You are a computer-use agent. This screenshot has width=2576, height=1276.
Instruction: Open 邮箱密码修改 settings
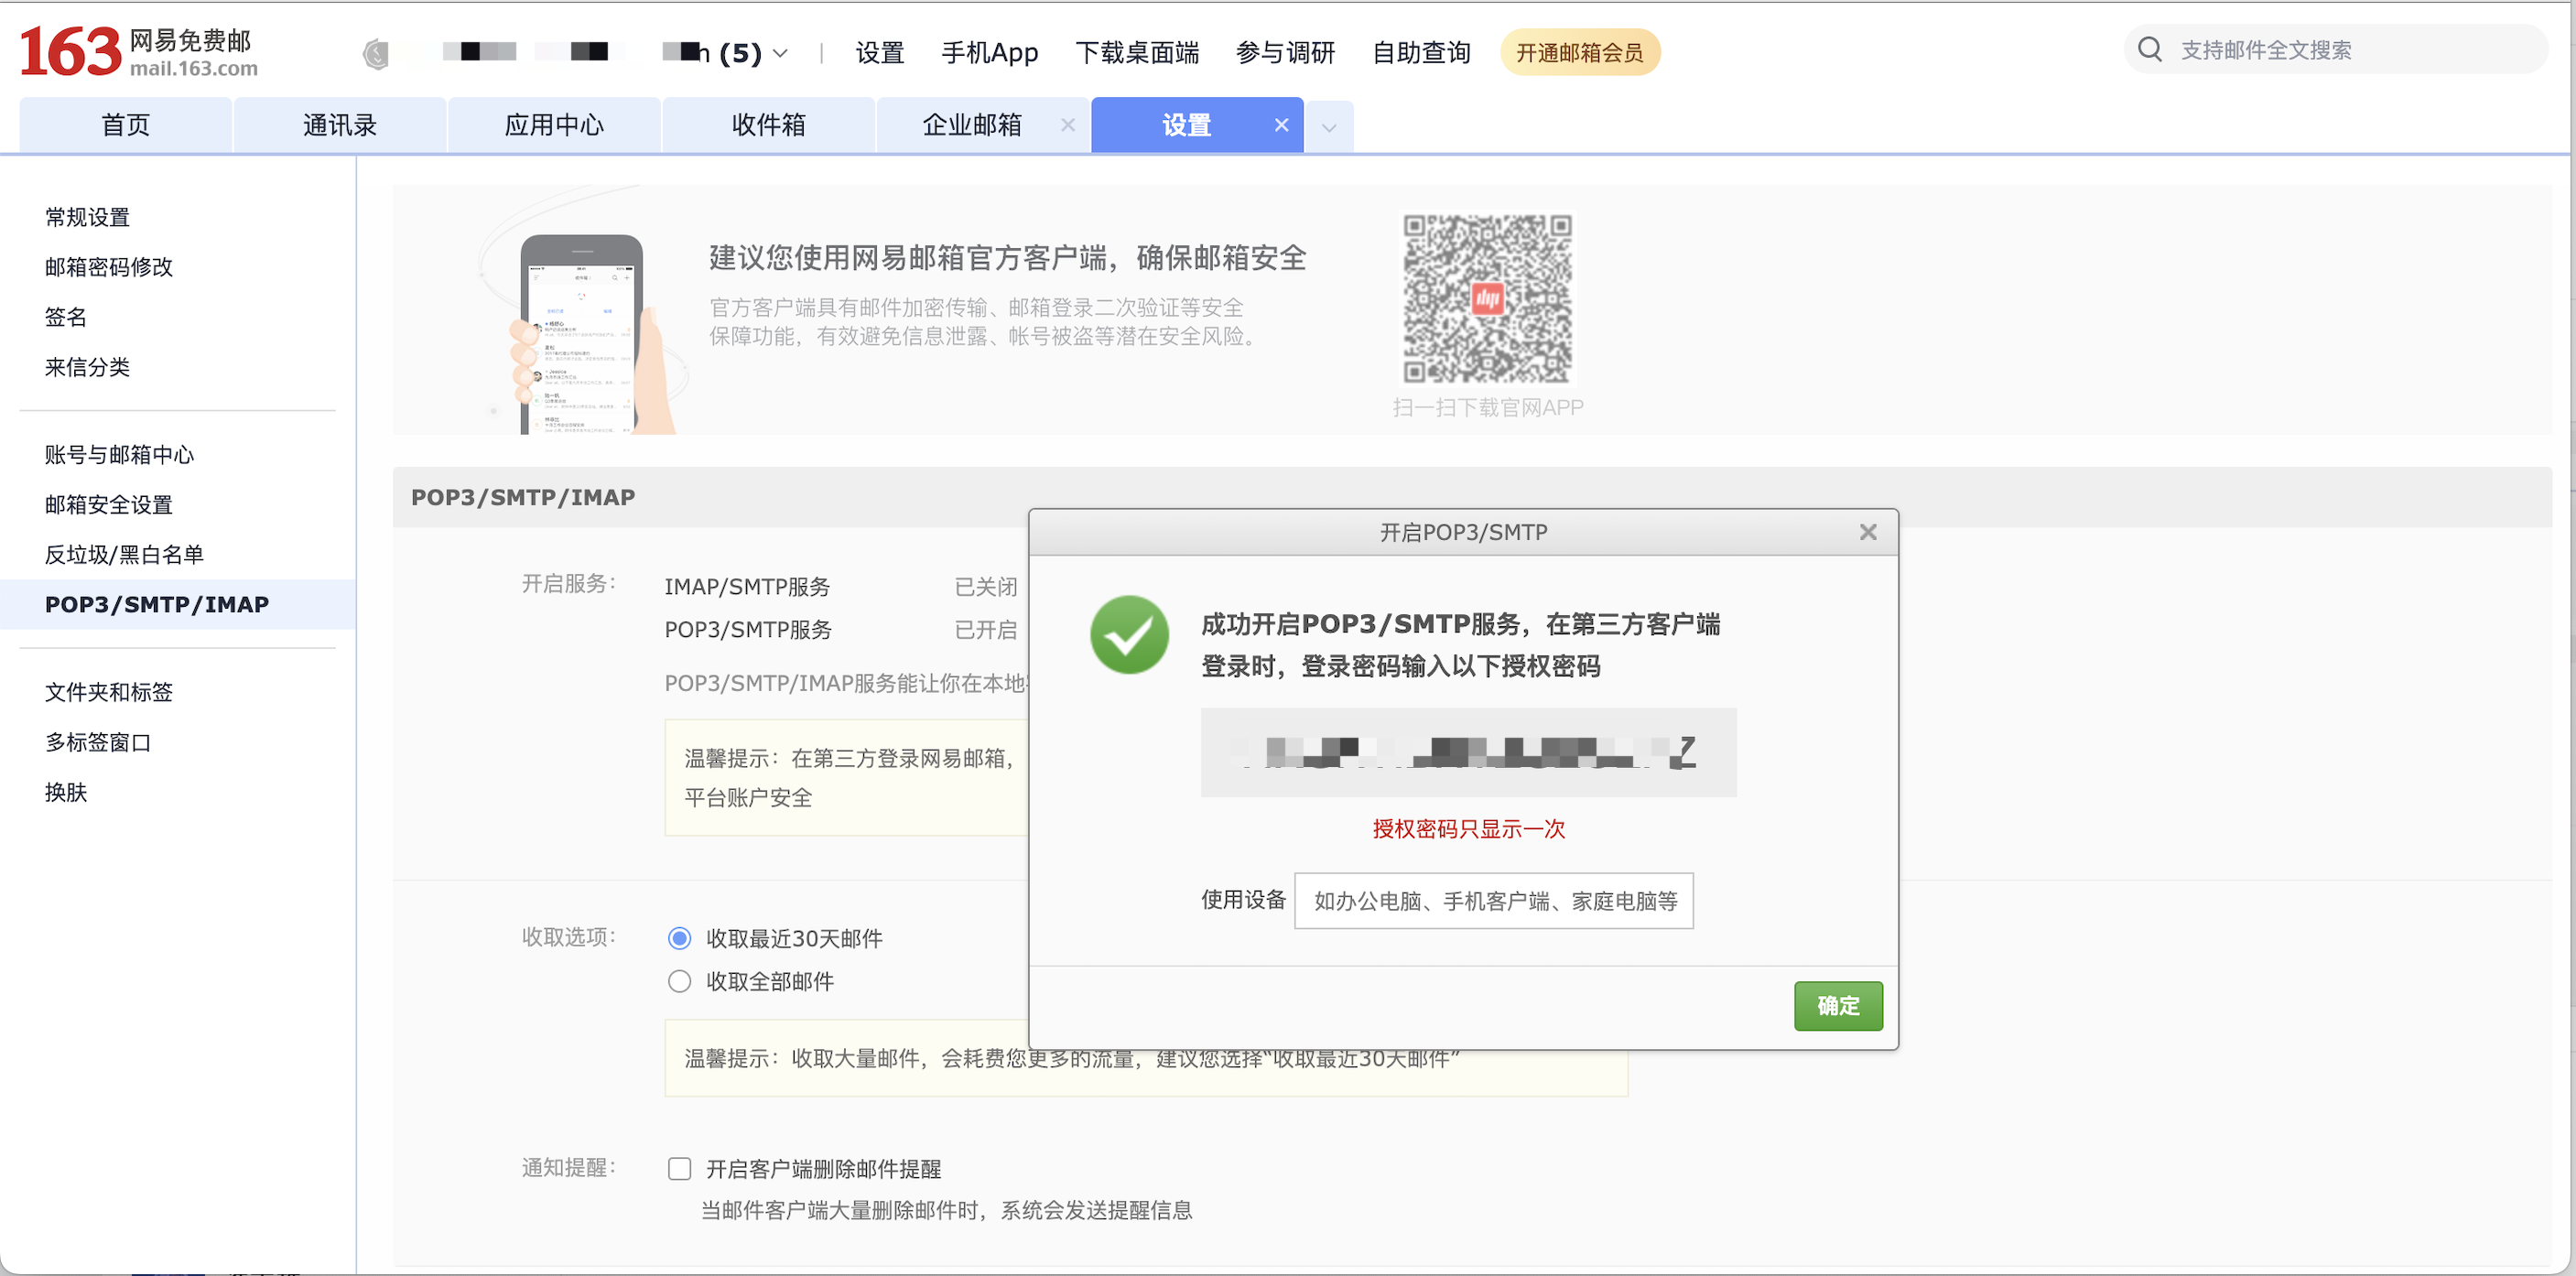(x=109, y=267)
